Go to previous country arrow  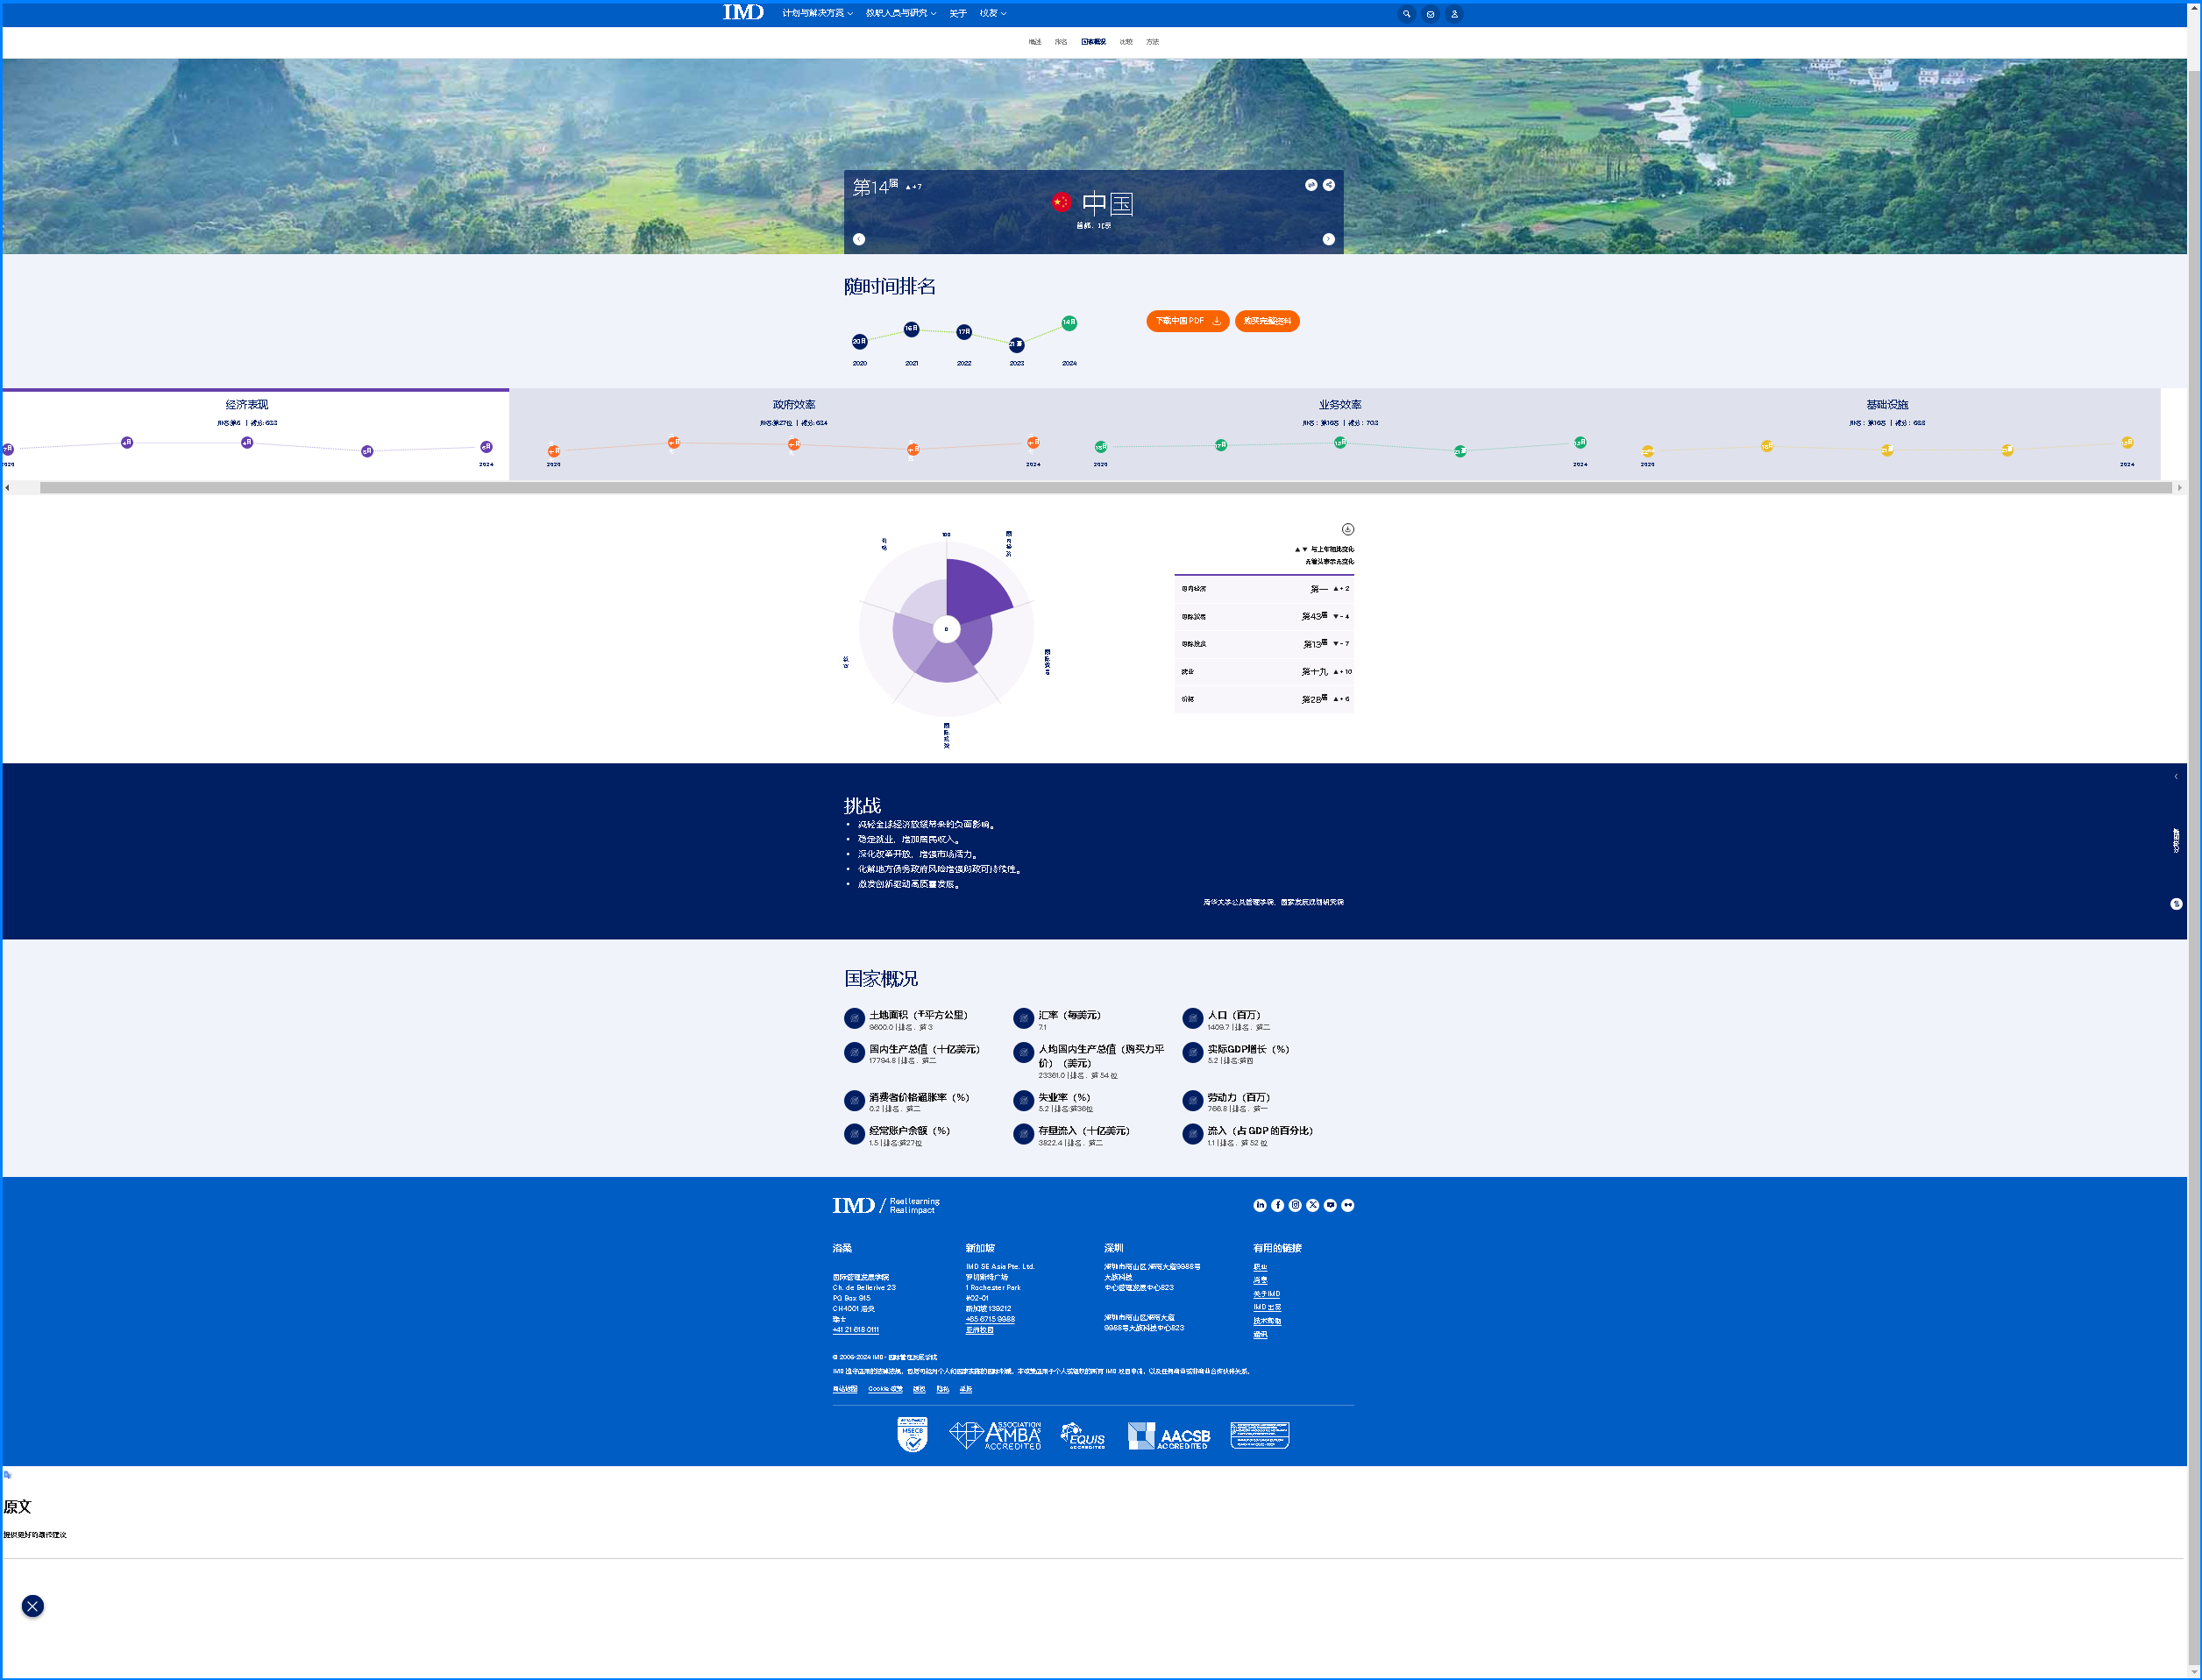point(858,239)
